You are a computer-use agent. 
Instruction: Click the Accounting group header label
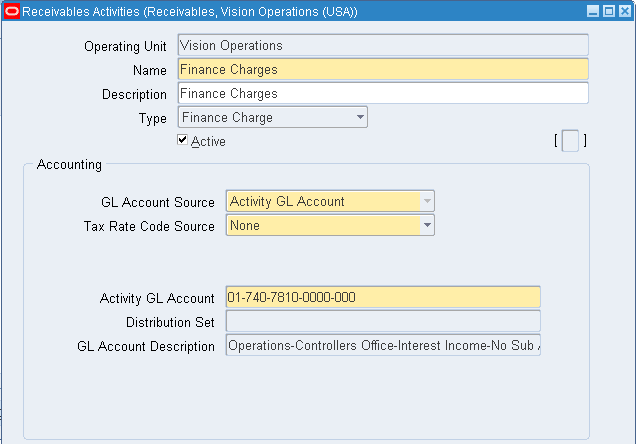coord(69,165)
